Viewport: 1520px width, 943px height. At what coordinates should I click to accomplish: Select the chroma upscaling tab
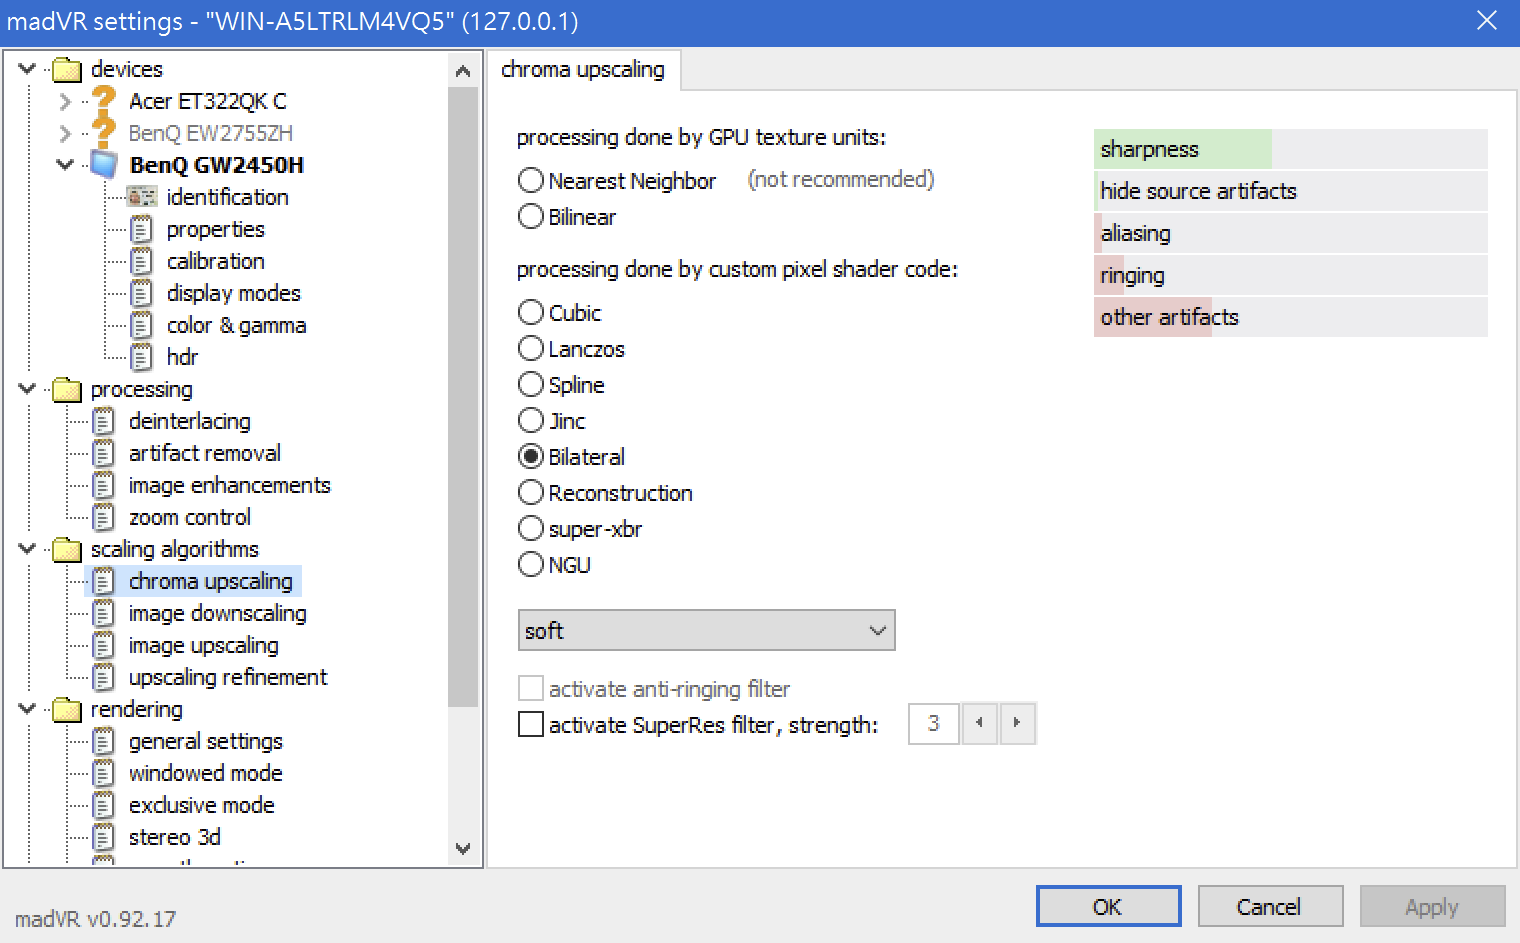[583, 69]
